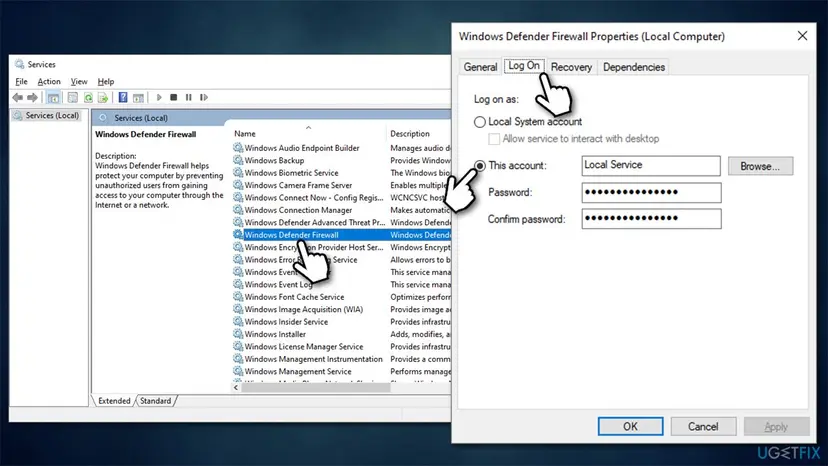Switch to the General tab
Screen dimensions: 828x466
coord(480,67)
